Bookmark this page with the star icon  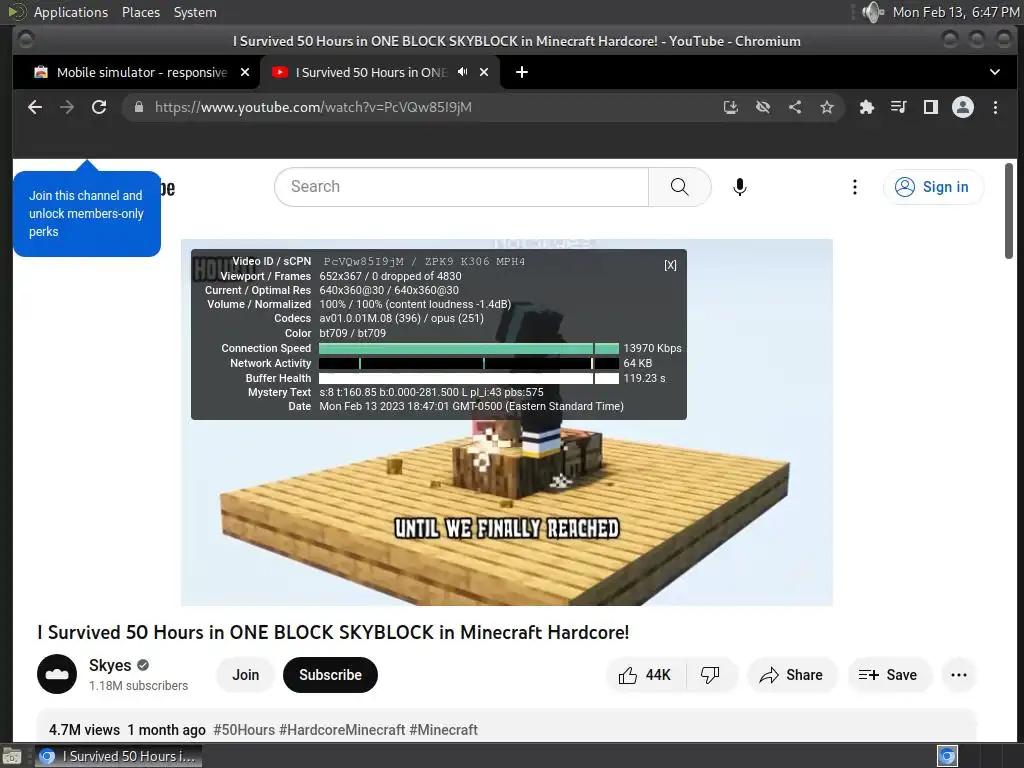tap(827, 107)
